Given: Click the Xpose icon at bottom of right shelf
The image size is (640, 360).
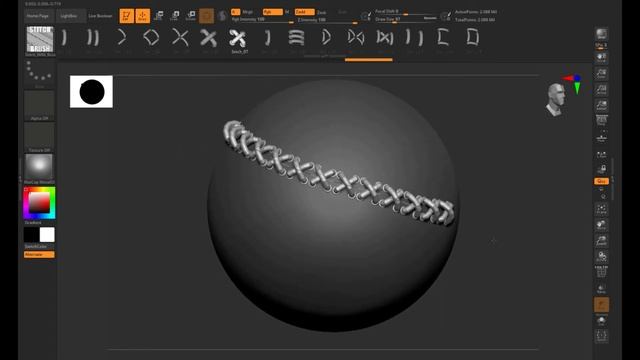Looking at the screenshot, I should (x=601, y=336).
